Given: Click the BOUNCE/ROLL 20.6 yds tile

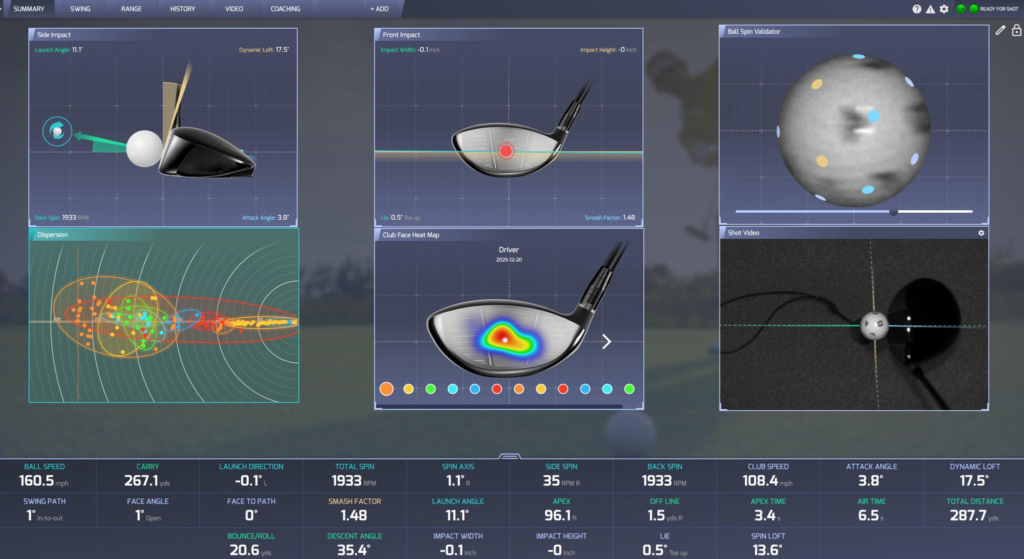Looking at the screenshot, I should tap(251, 545).
